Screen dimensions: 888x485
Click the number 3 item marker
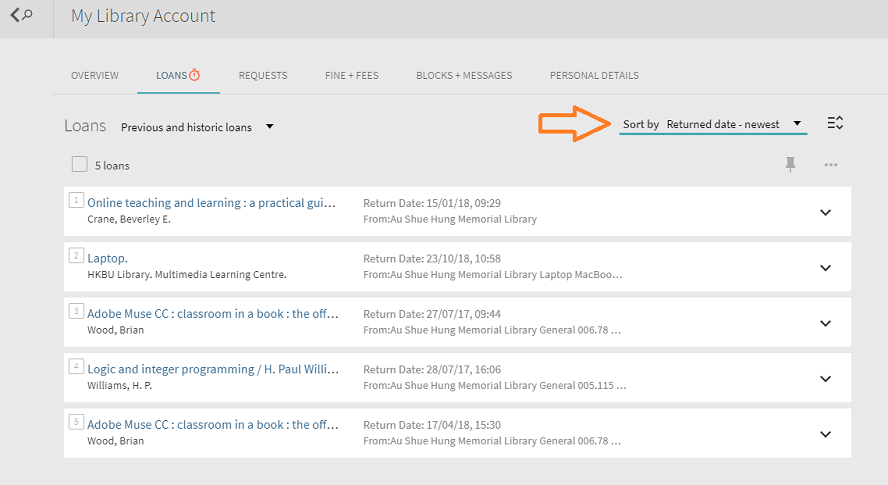pyautogui.click(x=76, y=311)
